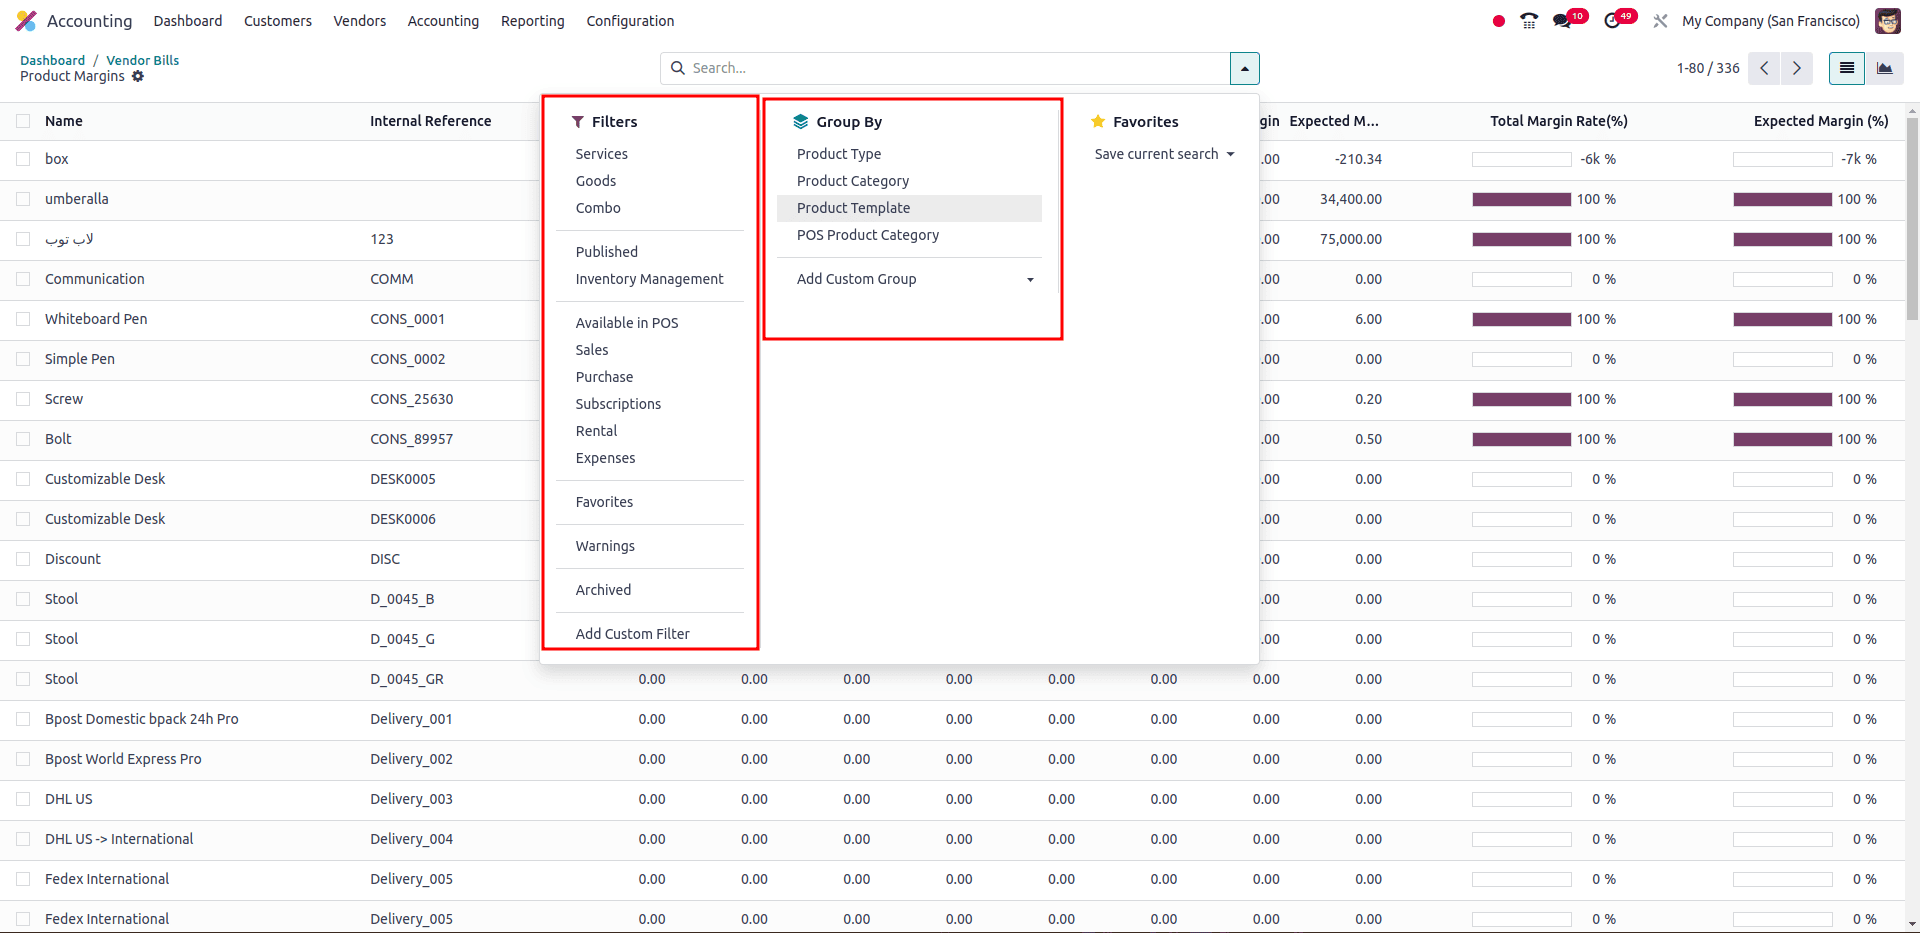
Task: Tick the checkbox for Customizable Desk DESK0005
Action: click(23, 479)
